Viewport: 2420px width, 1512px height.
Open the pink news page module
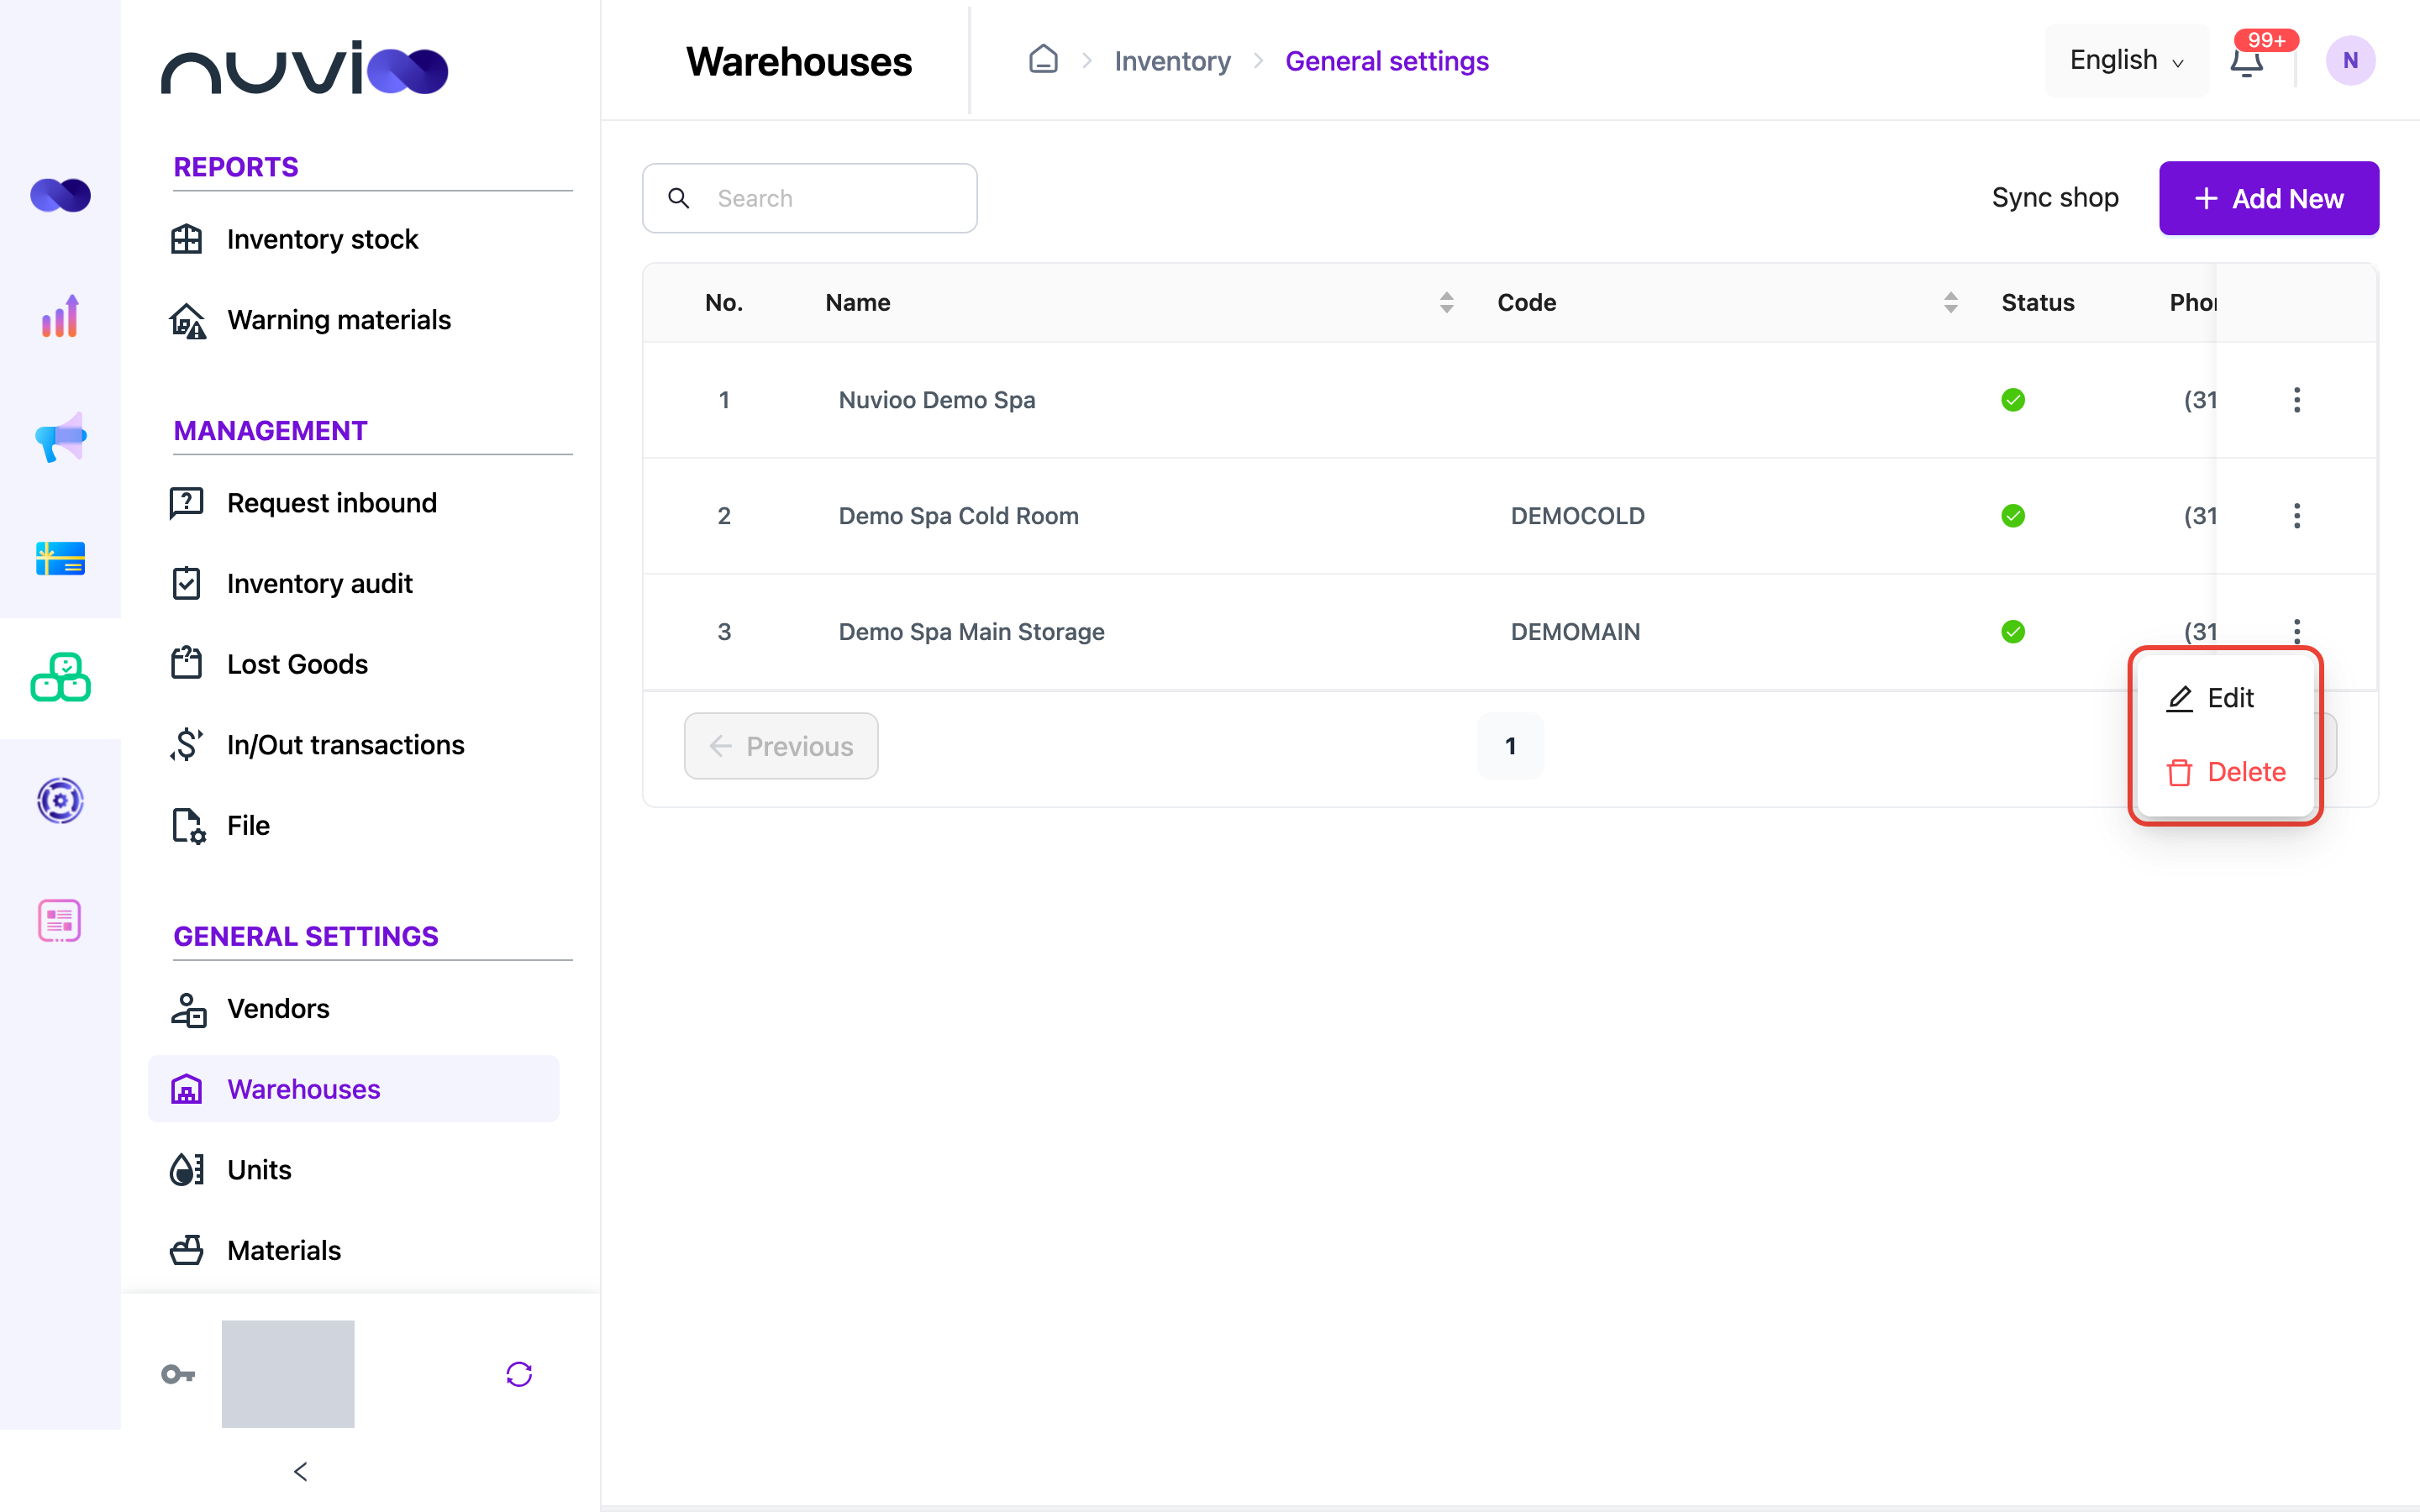tap(60, 920)
